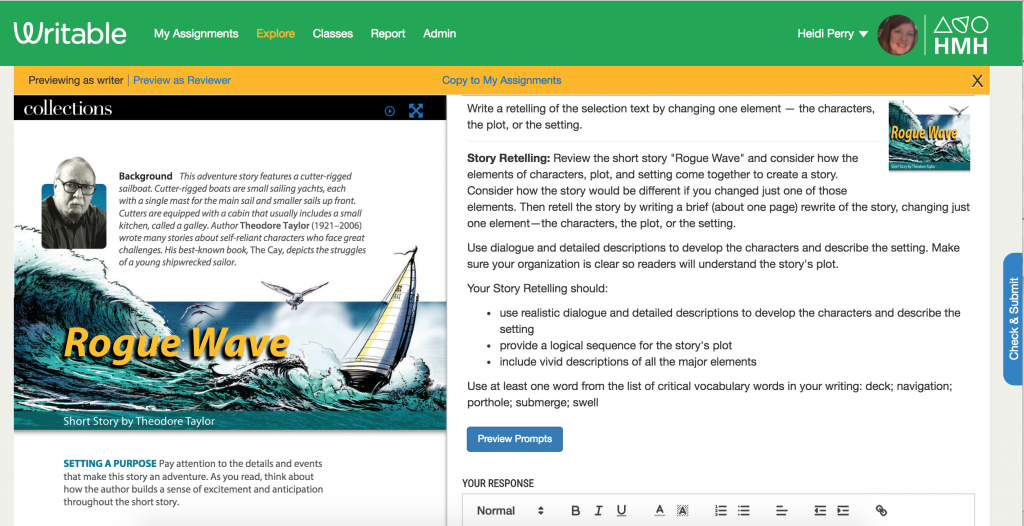Viewport: 1024px width, 526px height.
Task: Click Copy to My Assignments link
Action: [x=502, y=80]
